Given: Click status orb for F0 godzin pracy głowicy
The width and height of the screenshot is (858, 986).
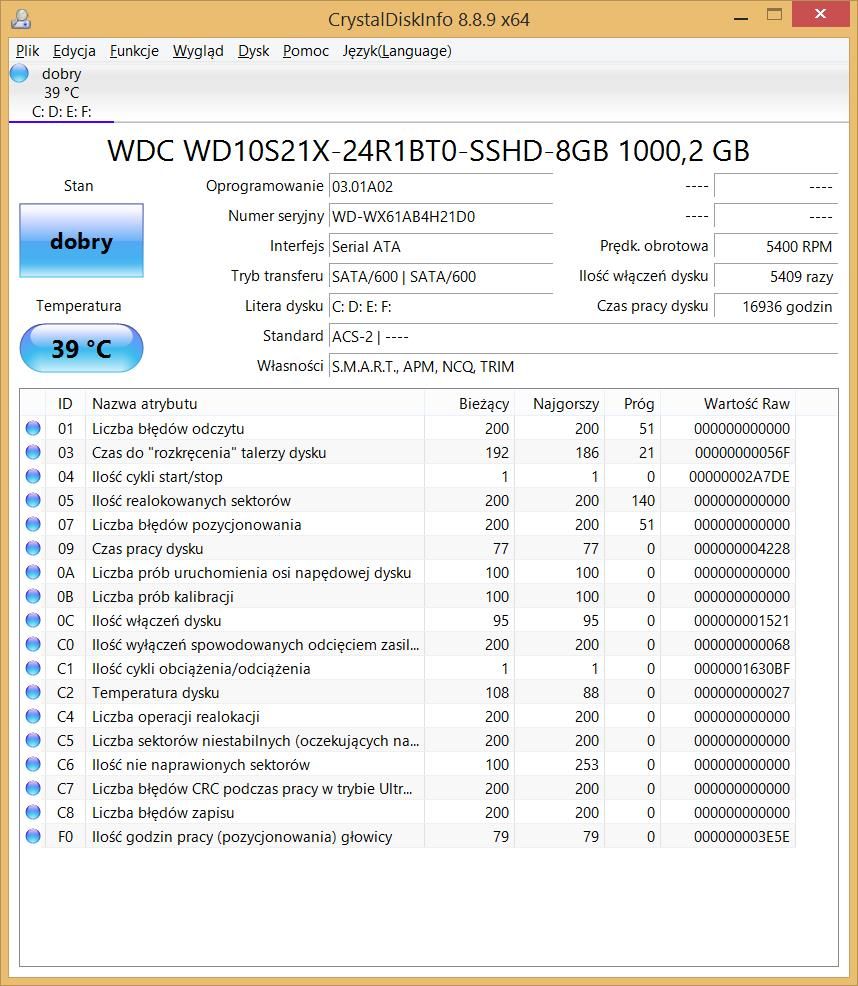Looking at the screenshot, I should 33,836.
